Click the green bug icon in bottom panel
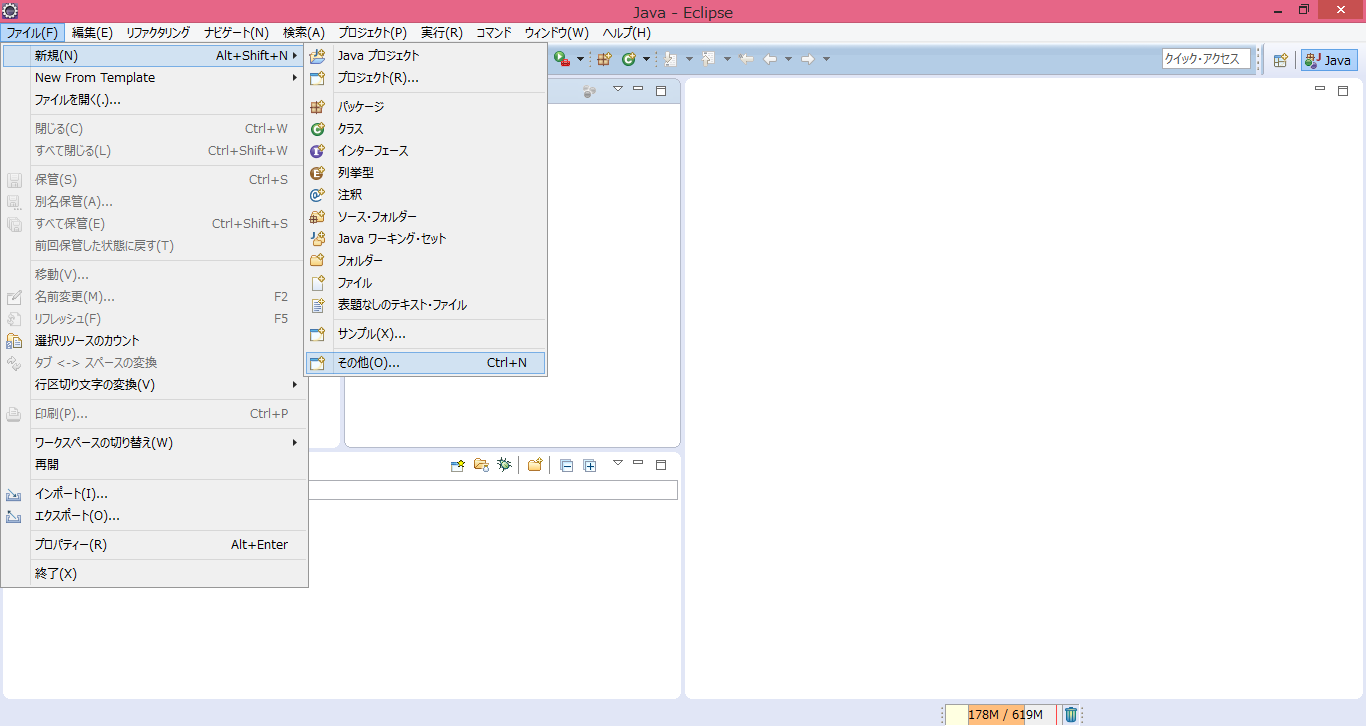The width and height of the screenshot is (1366, 726). tap(505, 465)
